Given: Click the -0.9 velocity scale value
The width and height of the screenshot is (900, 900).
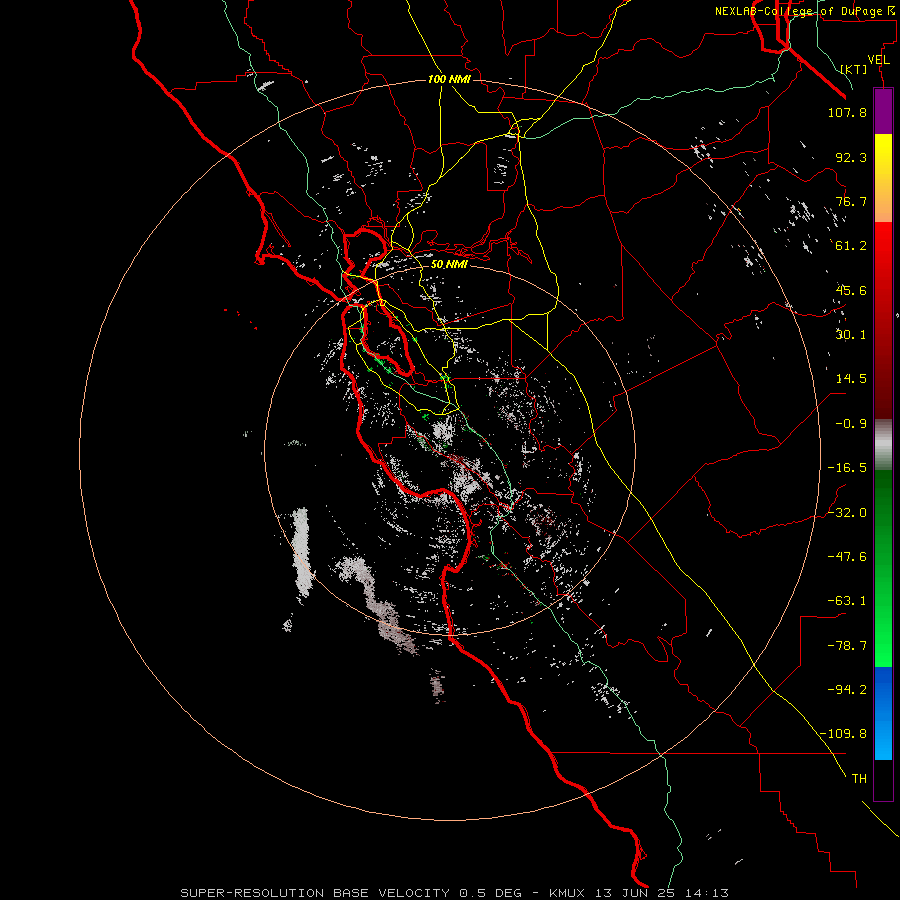Looking at the screenshot, I should coord(851,424).
